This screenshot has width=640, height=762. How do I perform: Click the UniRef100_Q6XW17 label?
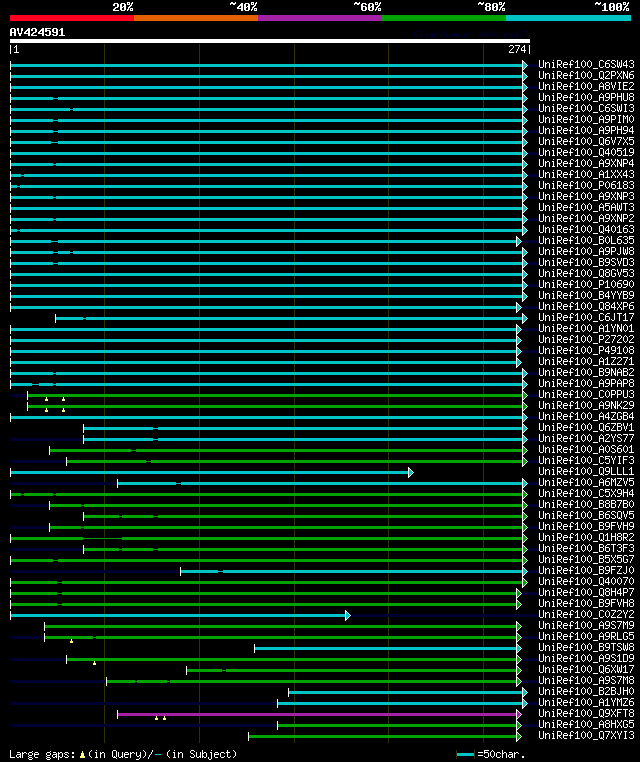586,669
